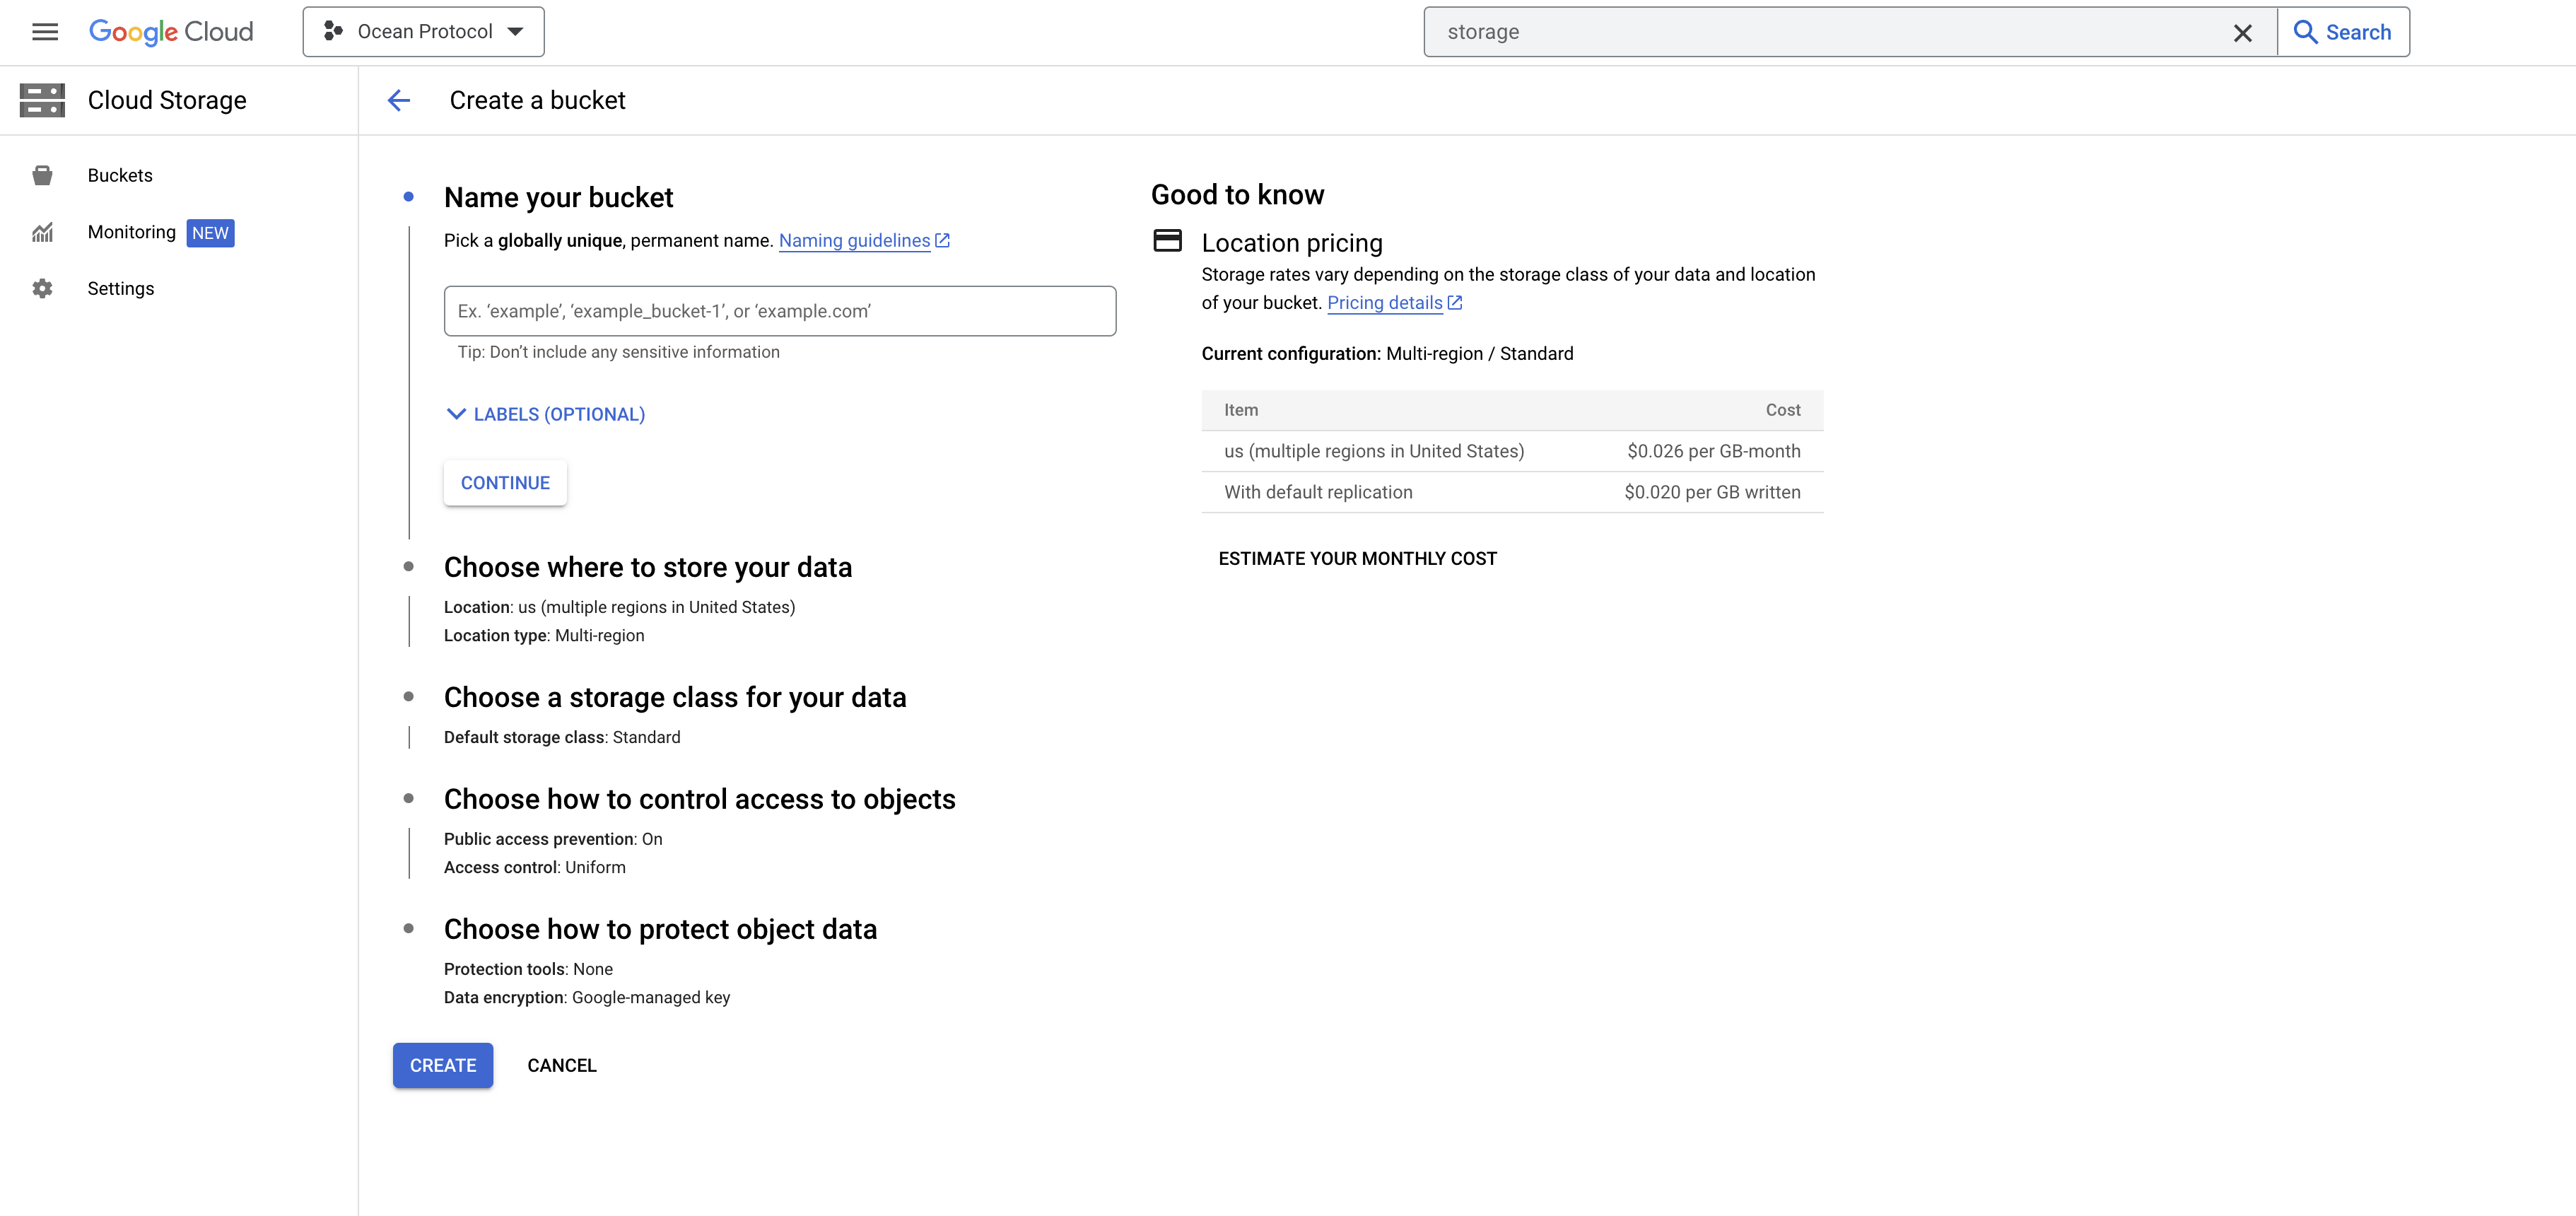Click the bucket name input field

[x=779, y=311]
